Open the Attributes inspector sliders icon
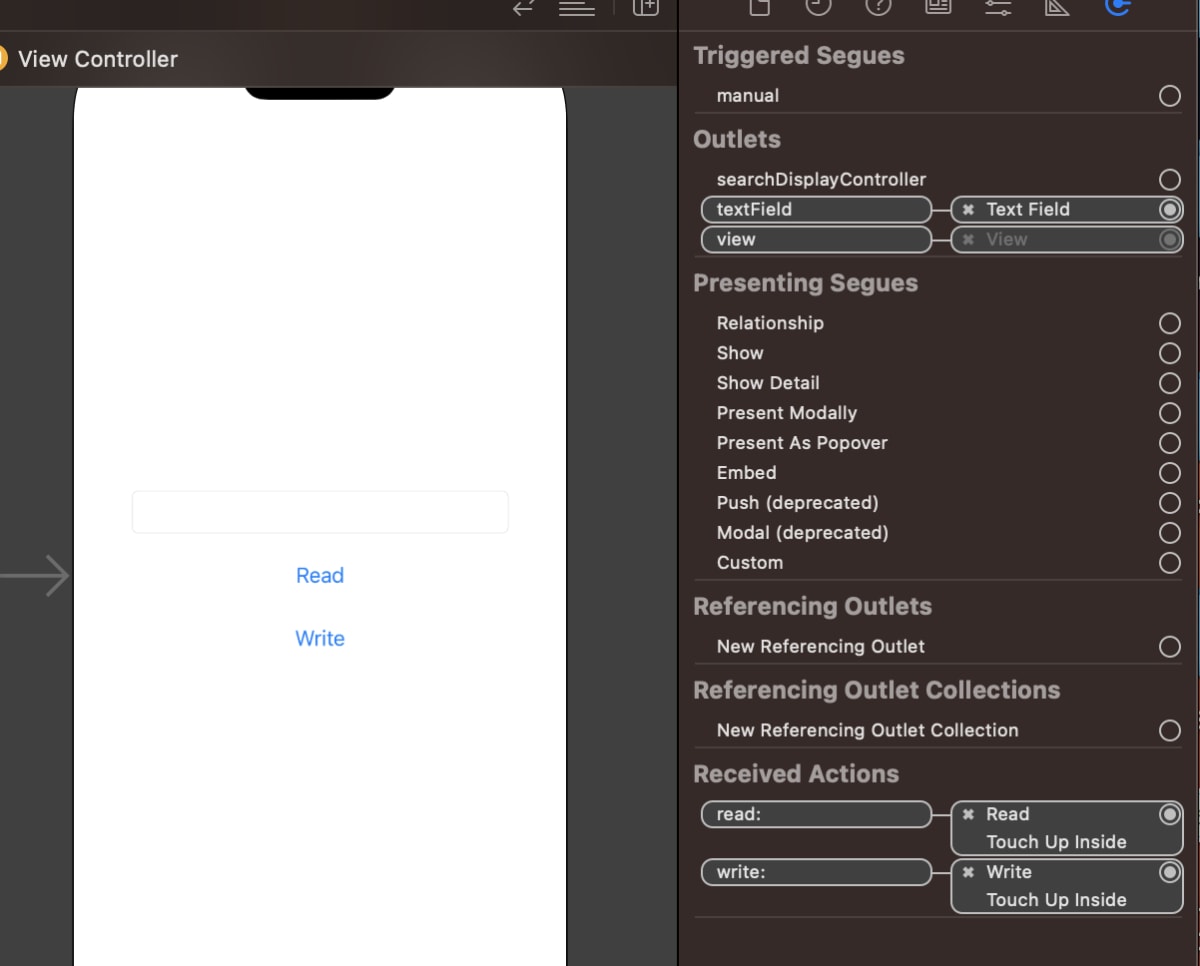This screenshot has width=1200, height=966. (x=997, y=7)
